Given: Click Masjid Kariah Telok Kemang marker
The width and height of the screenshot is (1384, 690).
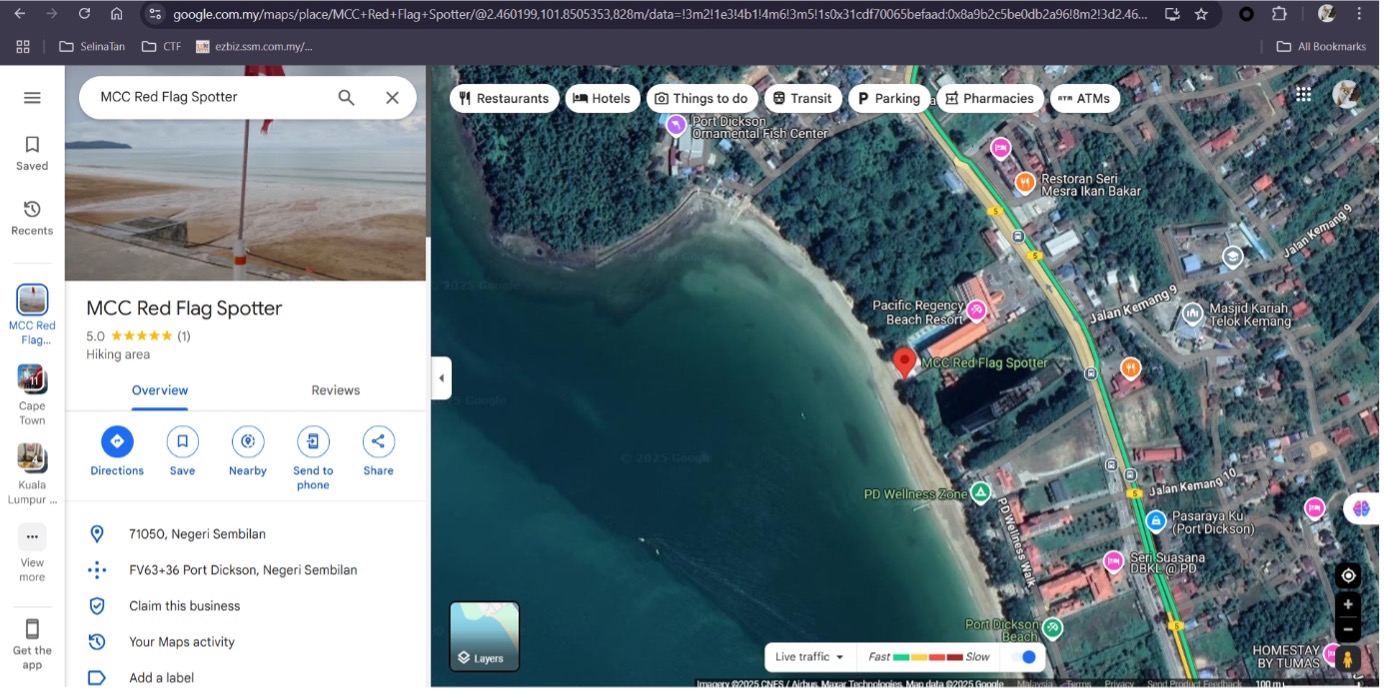Looking at the screenshot, I should [1192, 314].
